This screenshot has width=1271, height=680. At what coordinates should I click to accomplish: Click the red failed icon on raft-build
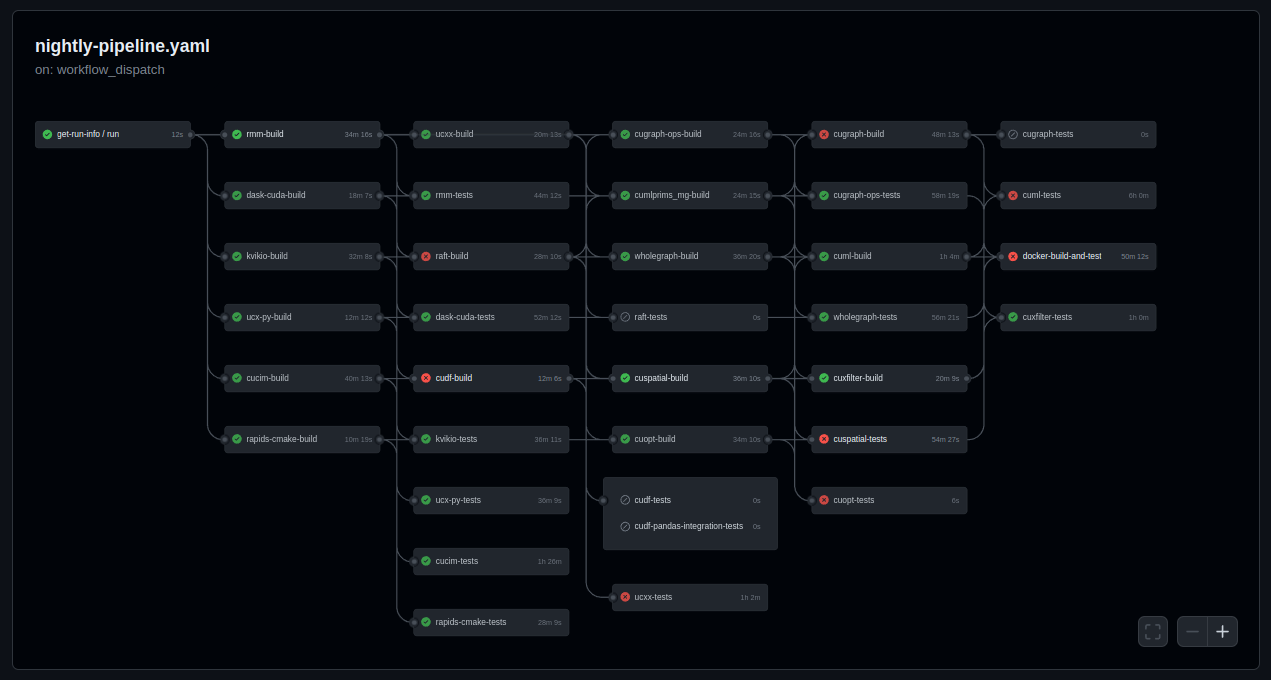[426, 256]
